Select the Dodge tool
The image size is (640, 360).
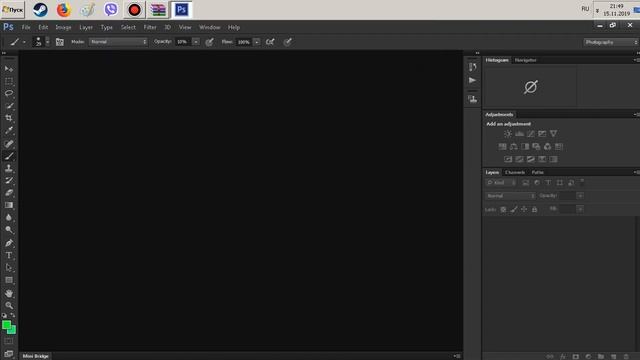(x=9, y=230)
